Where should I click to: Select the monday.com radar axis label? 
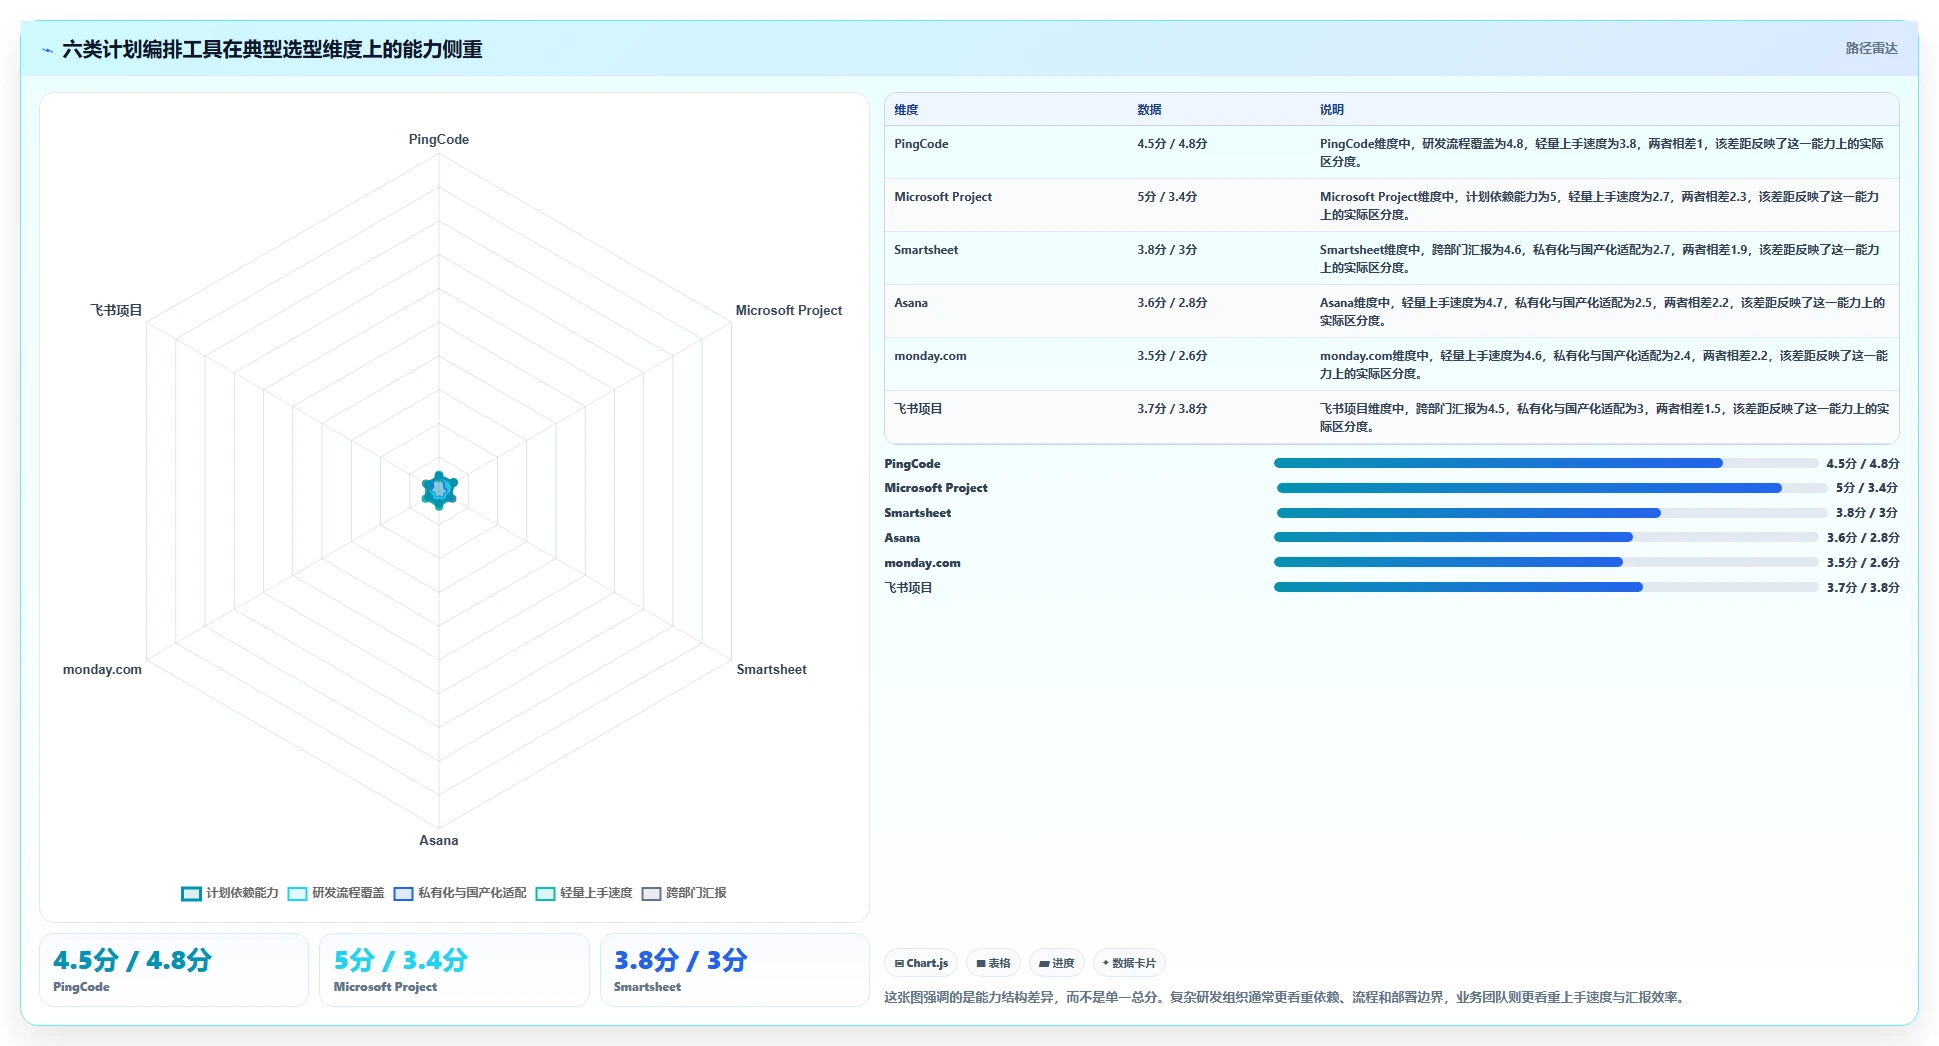(102, 669)
